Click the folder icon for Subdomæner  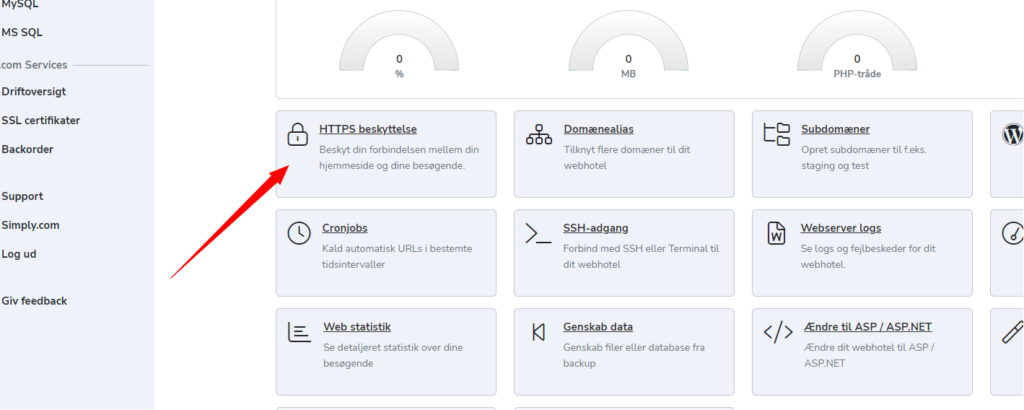[776, 134]
